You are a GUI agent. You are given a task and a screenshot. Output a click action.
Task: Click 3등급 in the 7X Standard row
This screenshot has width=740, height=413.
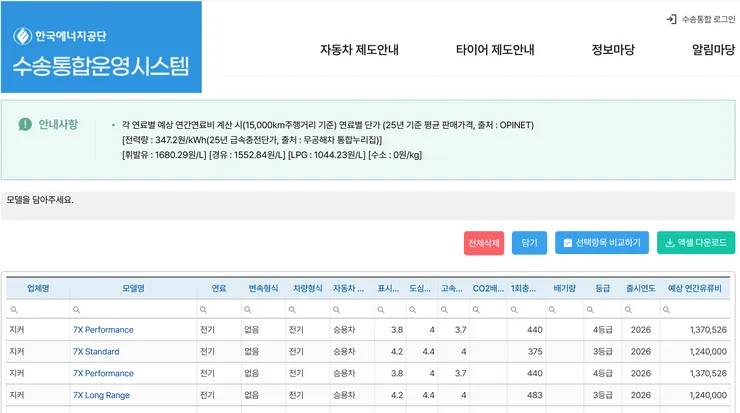[603, 352]
